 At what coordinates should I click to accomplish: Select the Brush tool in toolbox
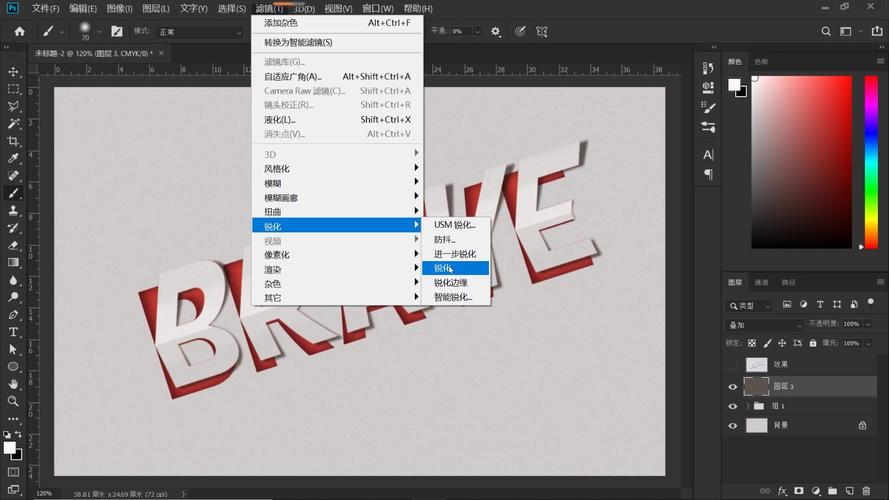click(x=13, y=193)
